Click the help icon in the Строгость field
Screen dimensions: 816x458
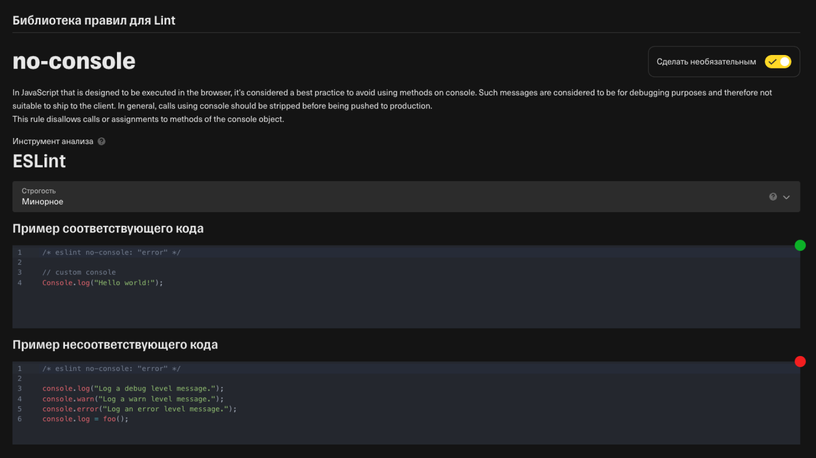coord(773,197)
